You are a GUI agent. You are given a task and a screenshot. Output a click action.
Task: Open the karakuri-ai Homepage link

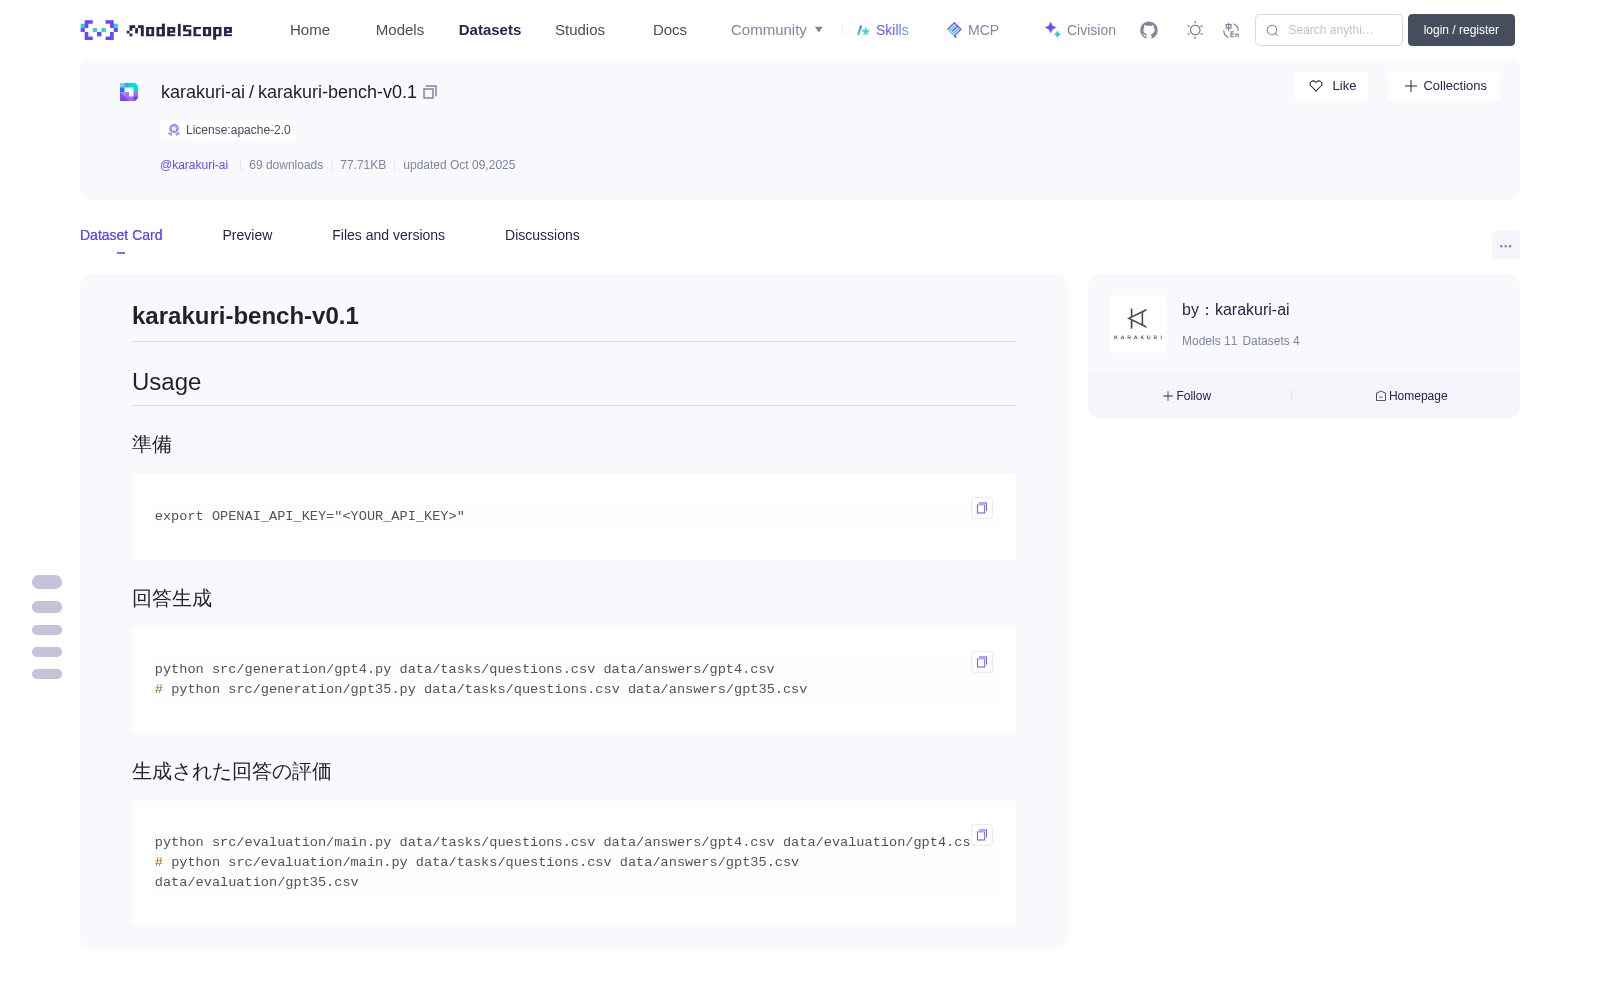pos(1411,396)
